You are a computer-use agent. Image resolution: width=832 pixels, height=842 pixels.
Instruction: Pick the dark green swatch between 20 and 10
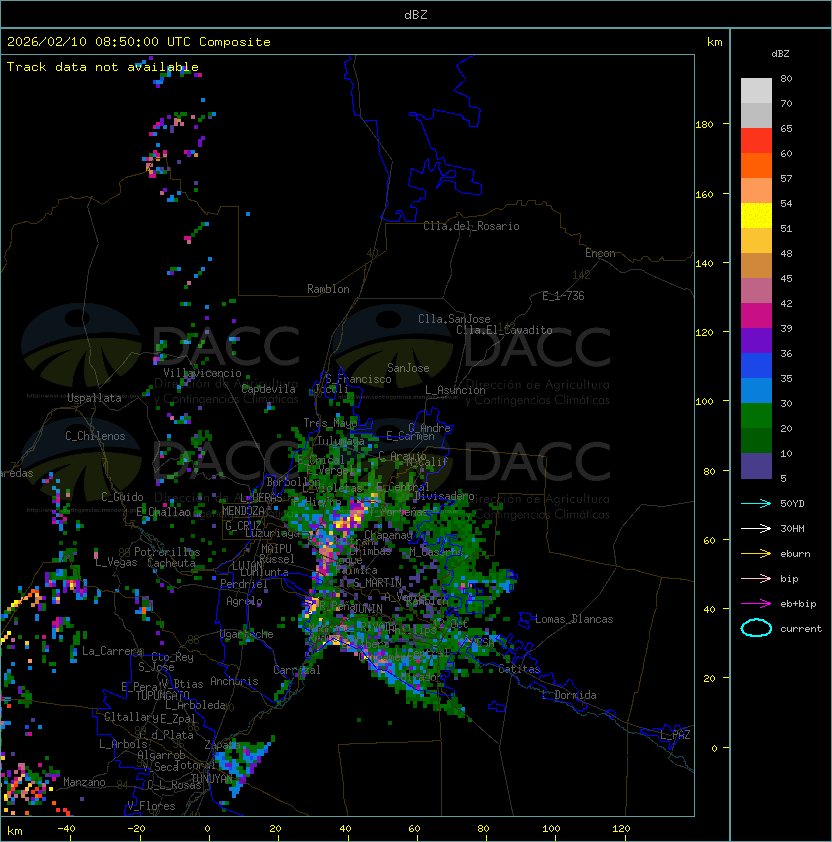756,440
